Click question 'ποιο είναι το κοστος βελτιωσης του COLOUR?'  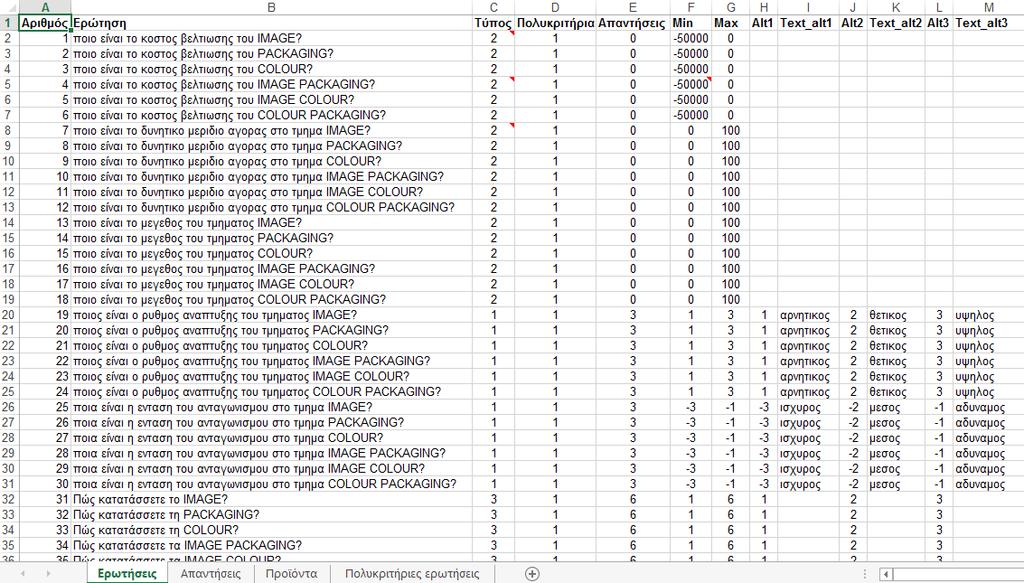(272, 69)
